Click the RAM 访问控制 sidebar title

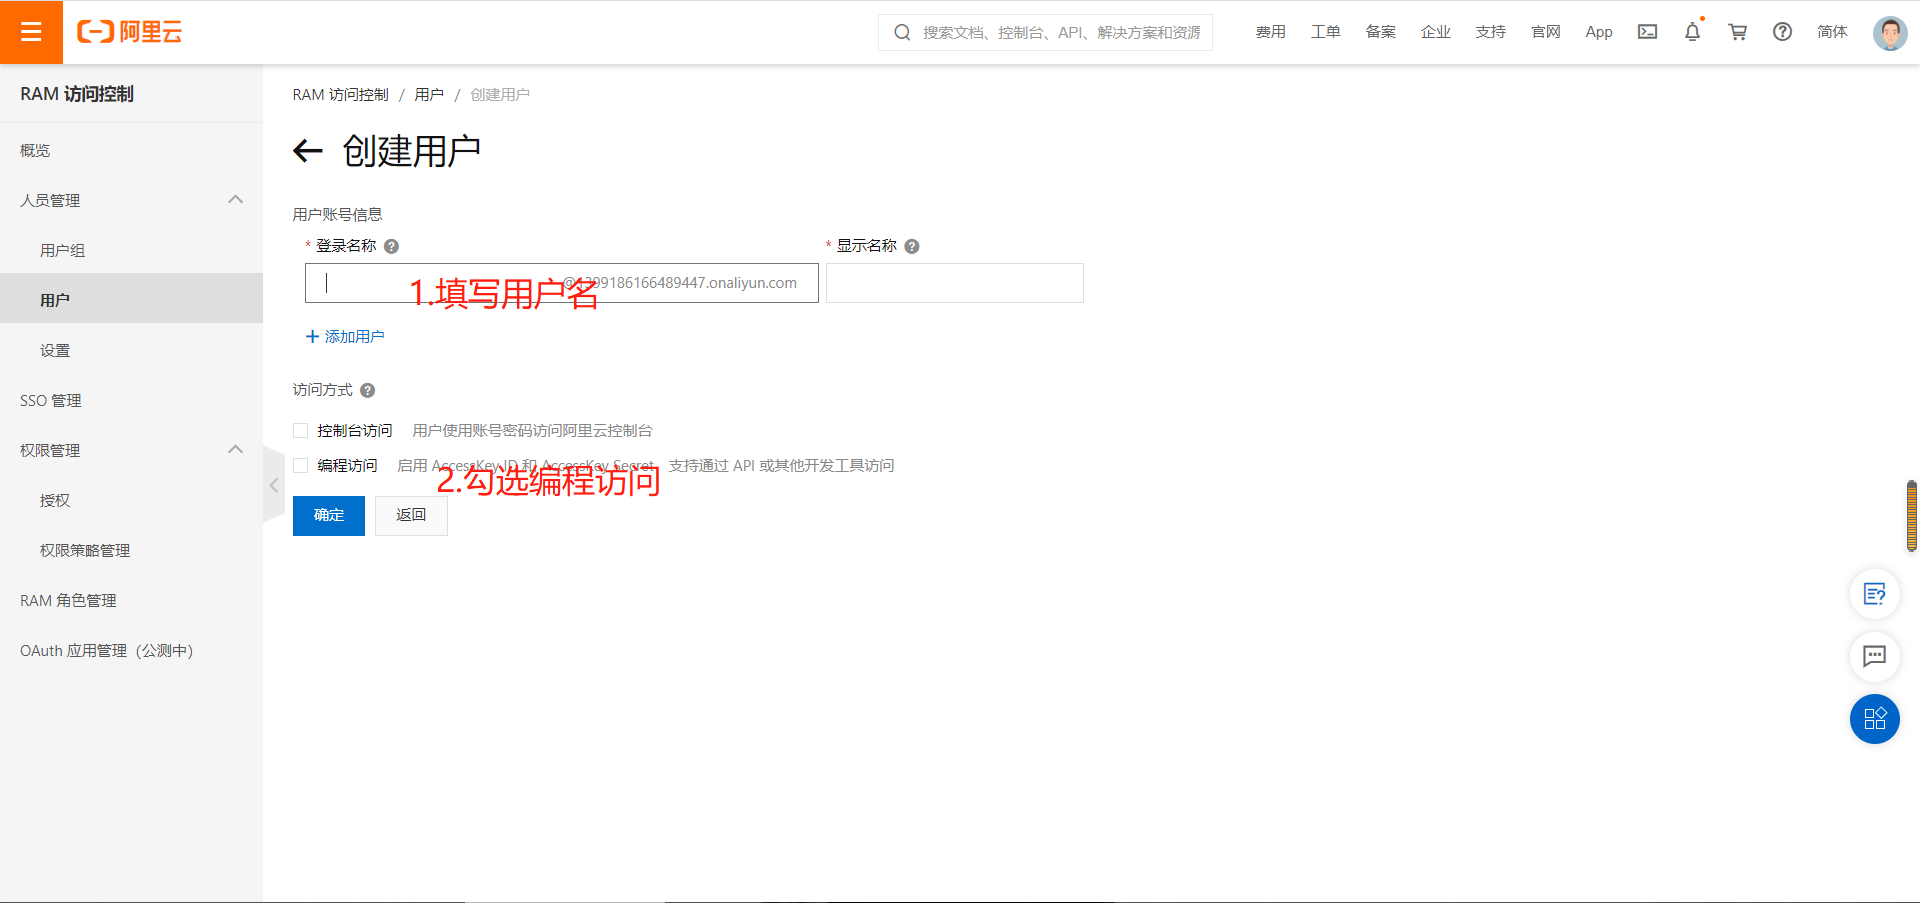click(x=77, y=94)
